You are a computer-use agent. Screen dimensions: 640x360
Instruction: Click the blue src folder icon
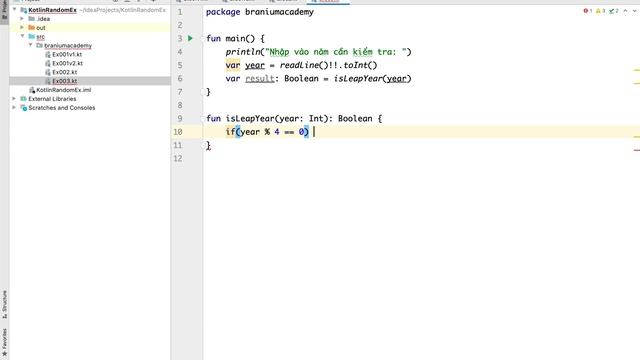coord(31,36)
